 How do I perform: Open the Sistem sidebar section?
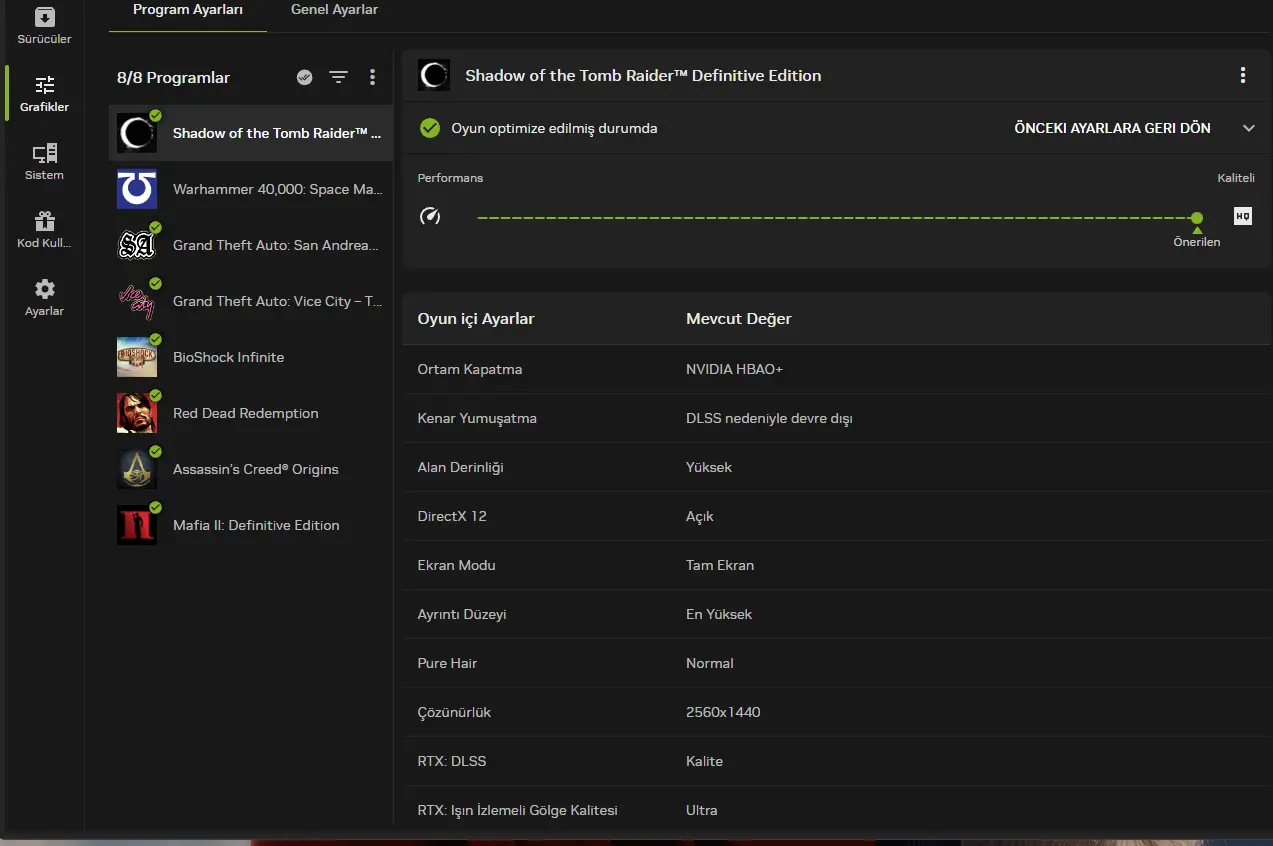tap(44, 162)
